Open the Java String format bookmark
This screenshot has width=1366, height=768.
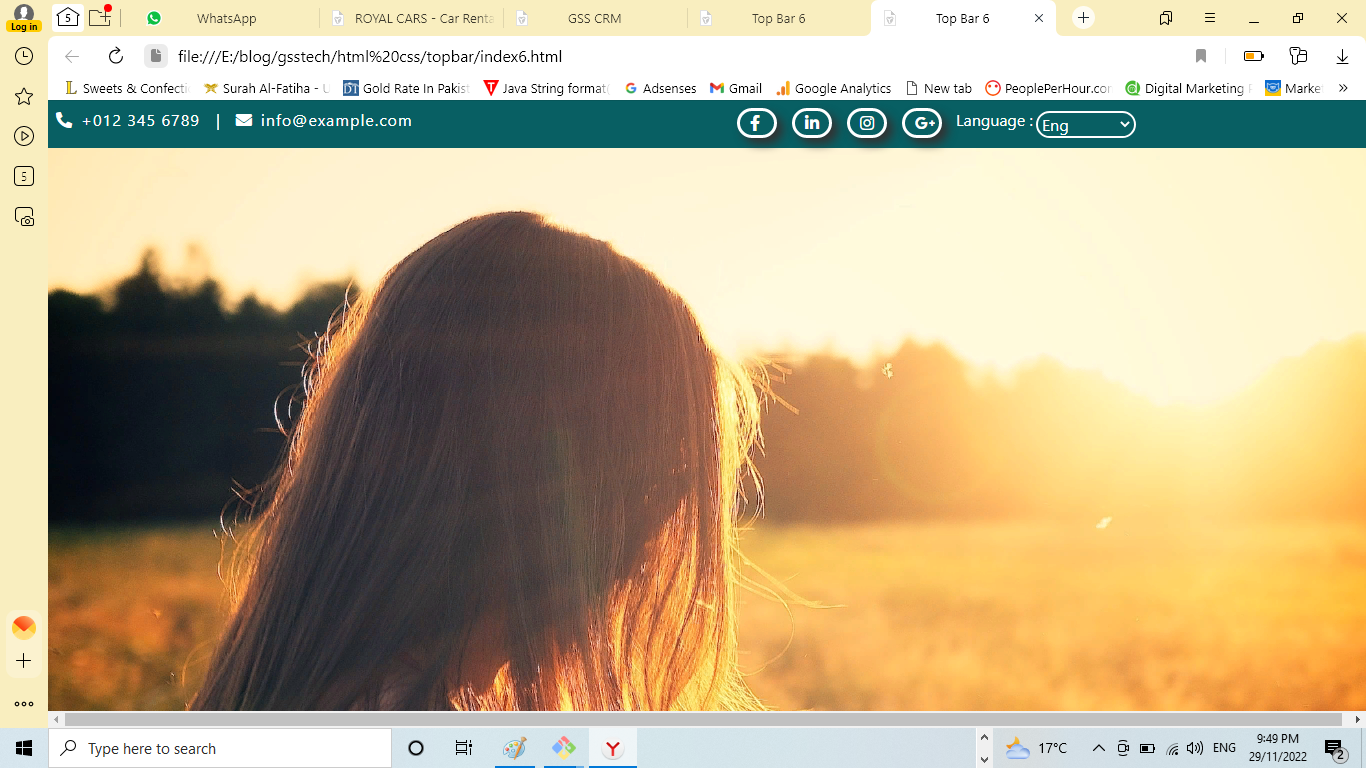pos(546,88)
